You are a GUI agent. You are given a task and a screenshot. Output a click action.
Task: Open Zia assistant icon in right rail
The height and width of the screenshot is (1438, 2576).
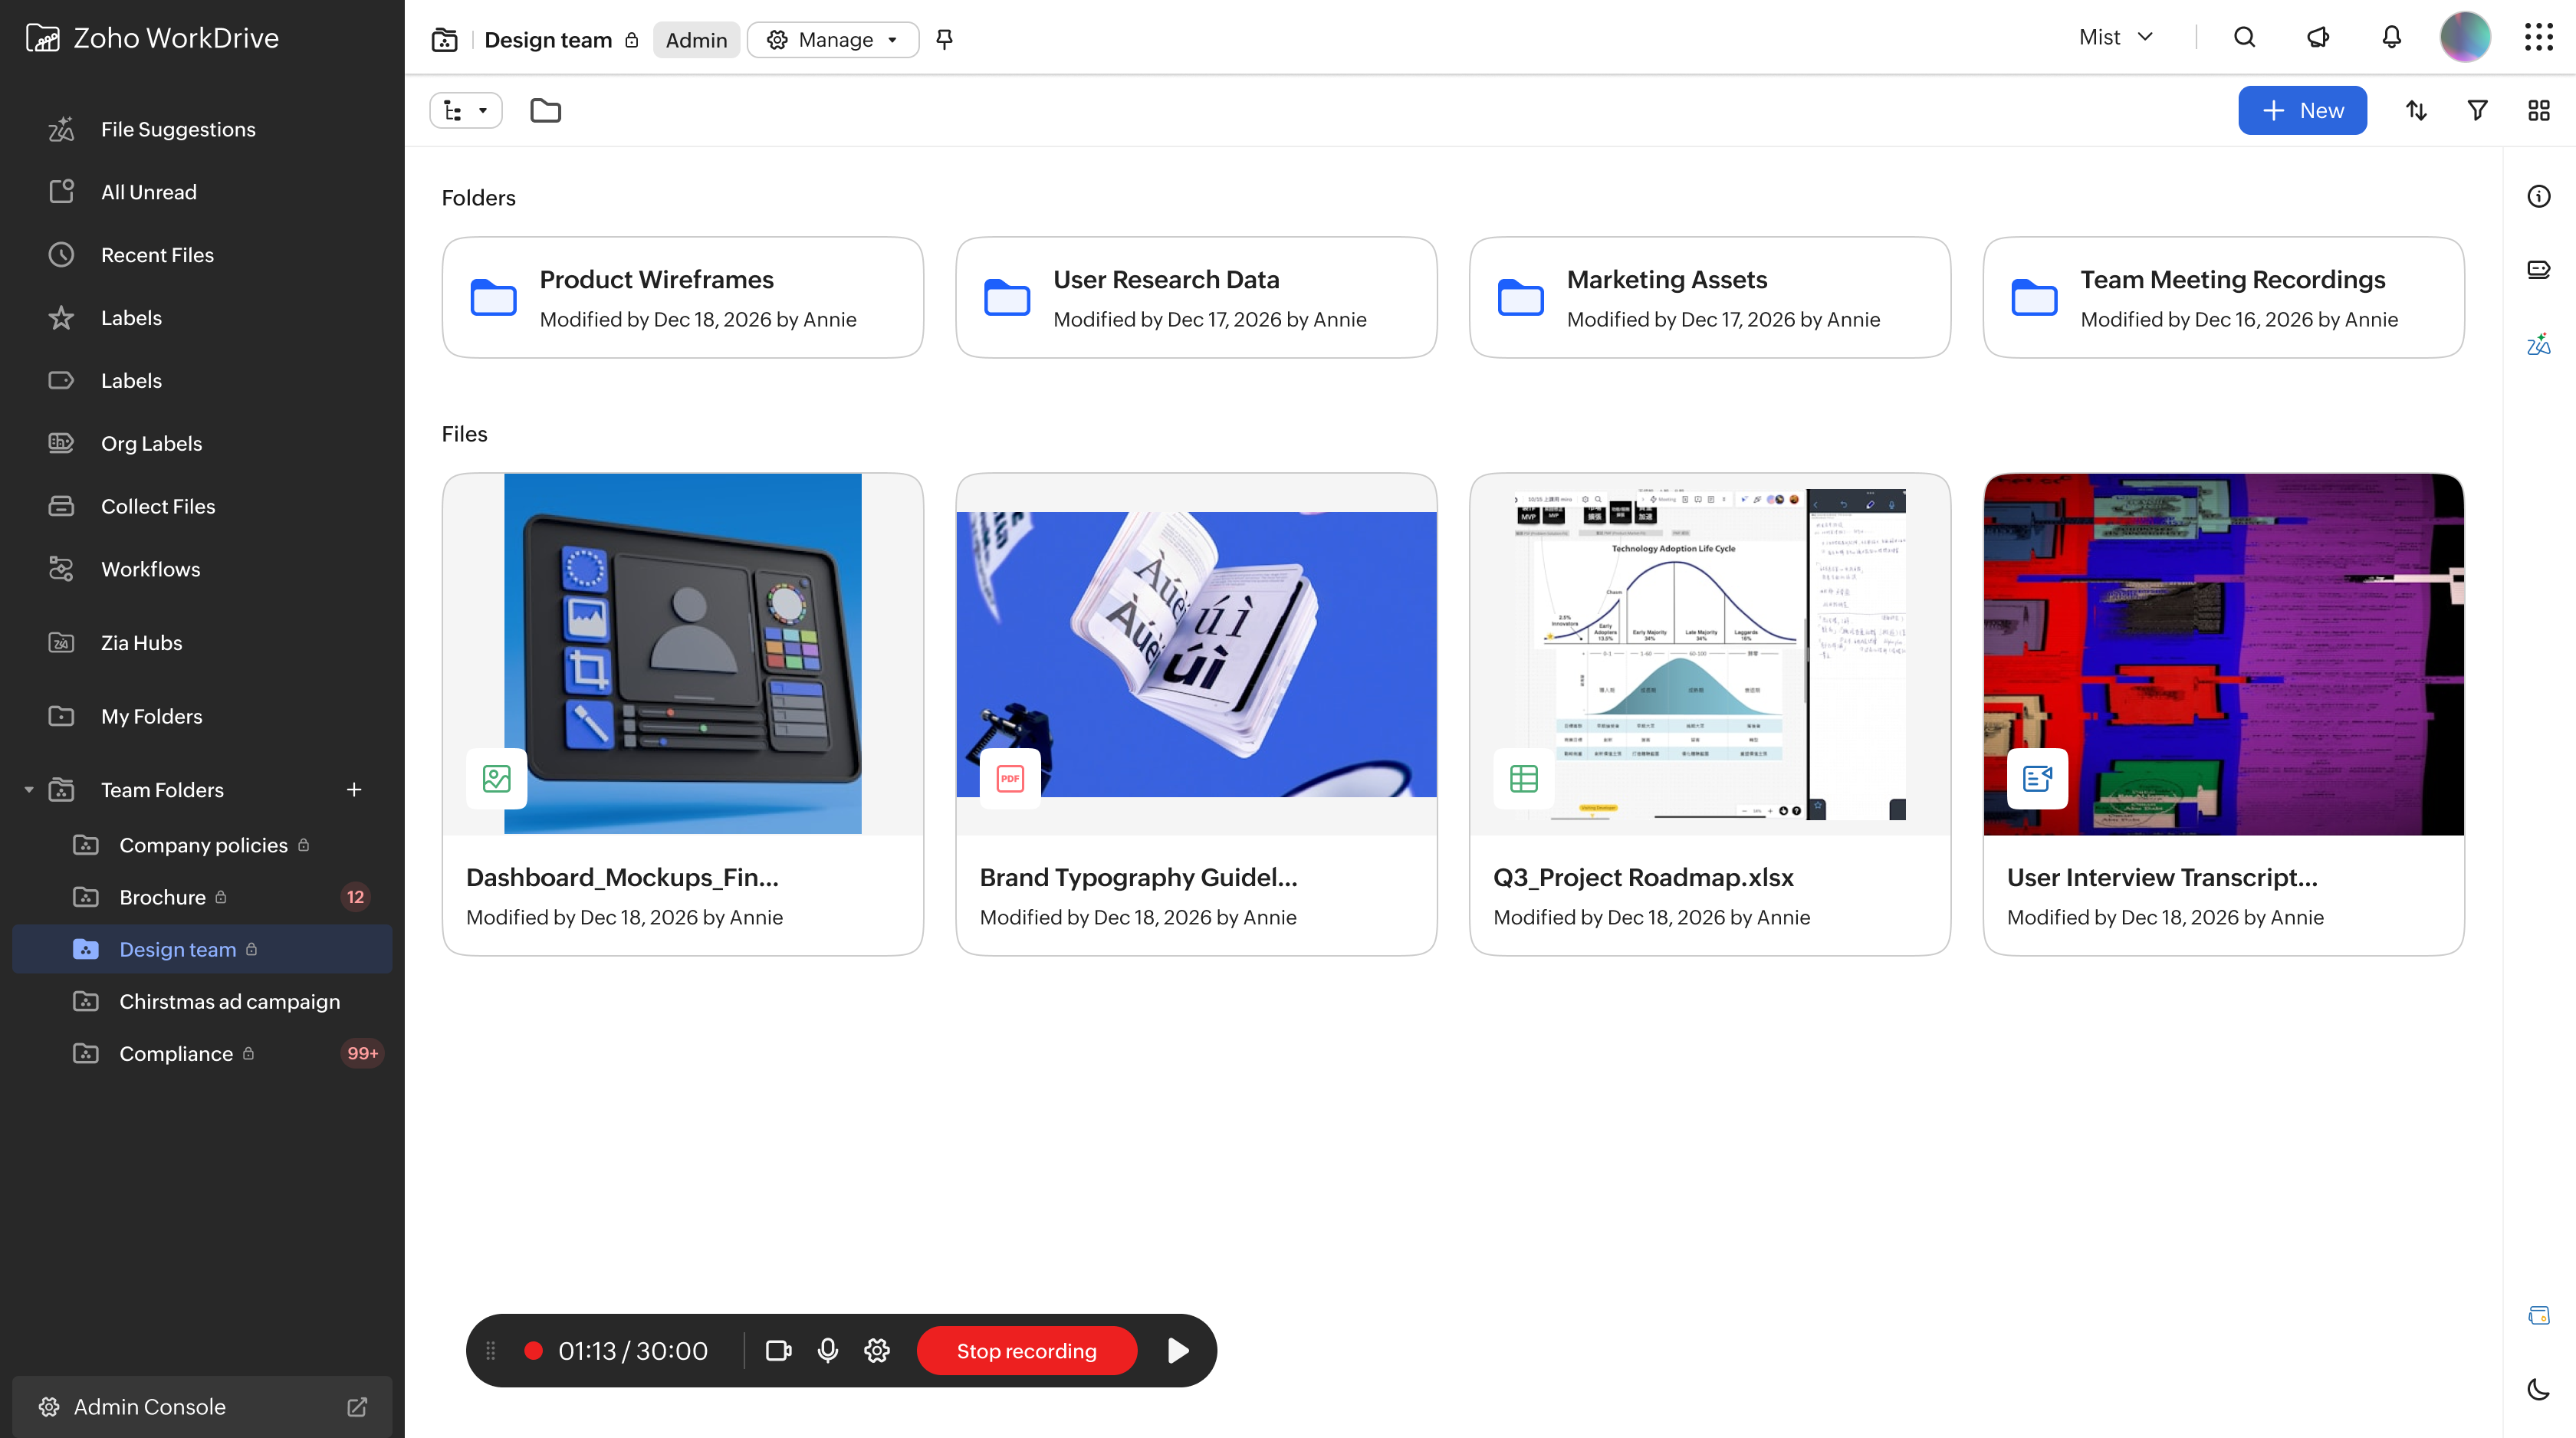pyautogui.click(x=2538, y=344)
